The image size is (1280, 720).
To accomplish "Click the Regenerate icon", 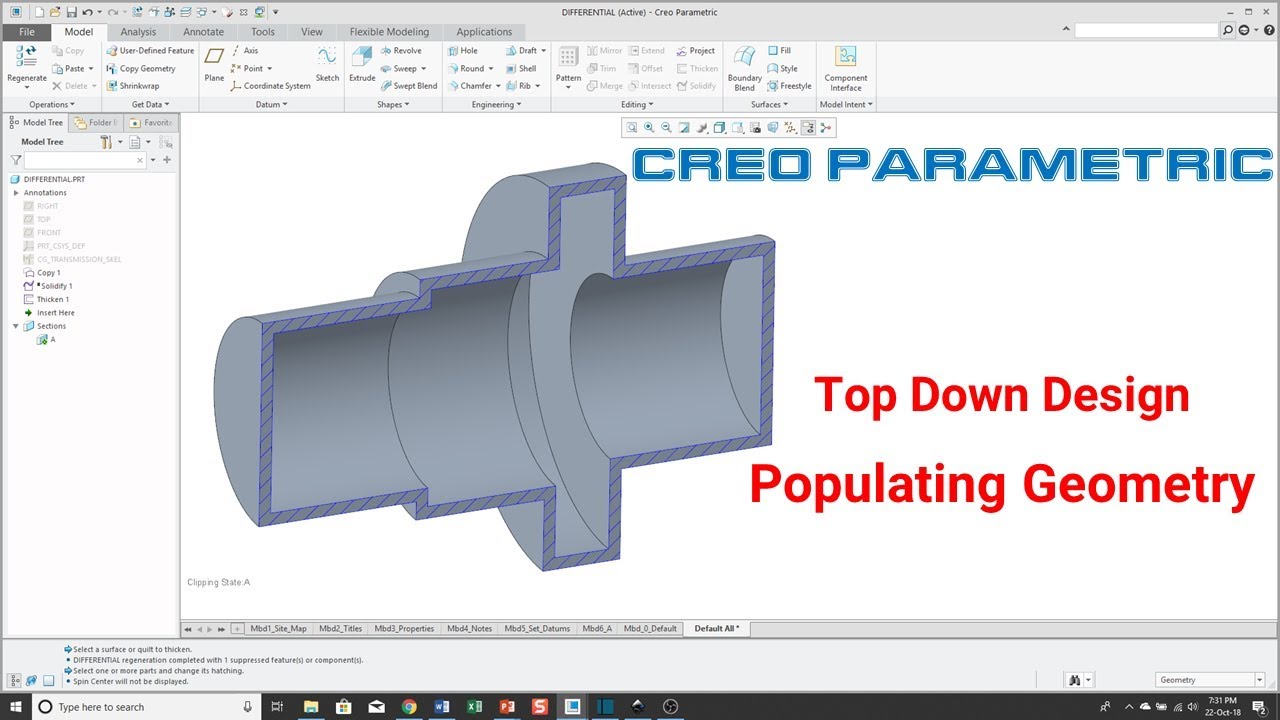I will [27, 58].
